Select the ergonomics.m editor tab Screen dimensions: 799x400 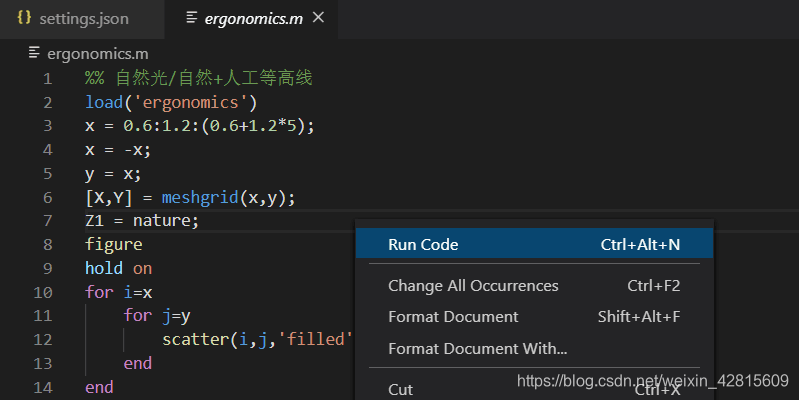point(253,19)
